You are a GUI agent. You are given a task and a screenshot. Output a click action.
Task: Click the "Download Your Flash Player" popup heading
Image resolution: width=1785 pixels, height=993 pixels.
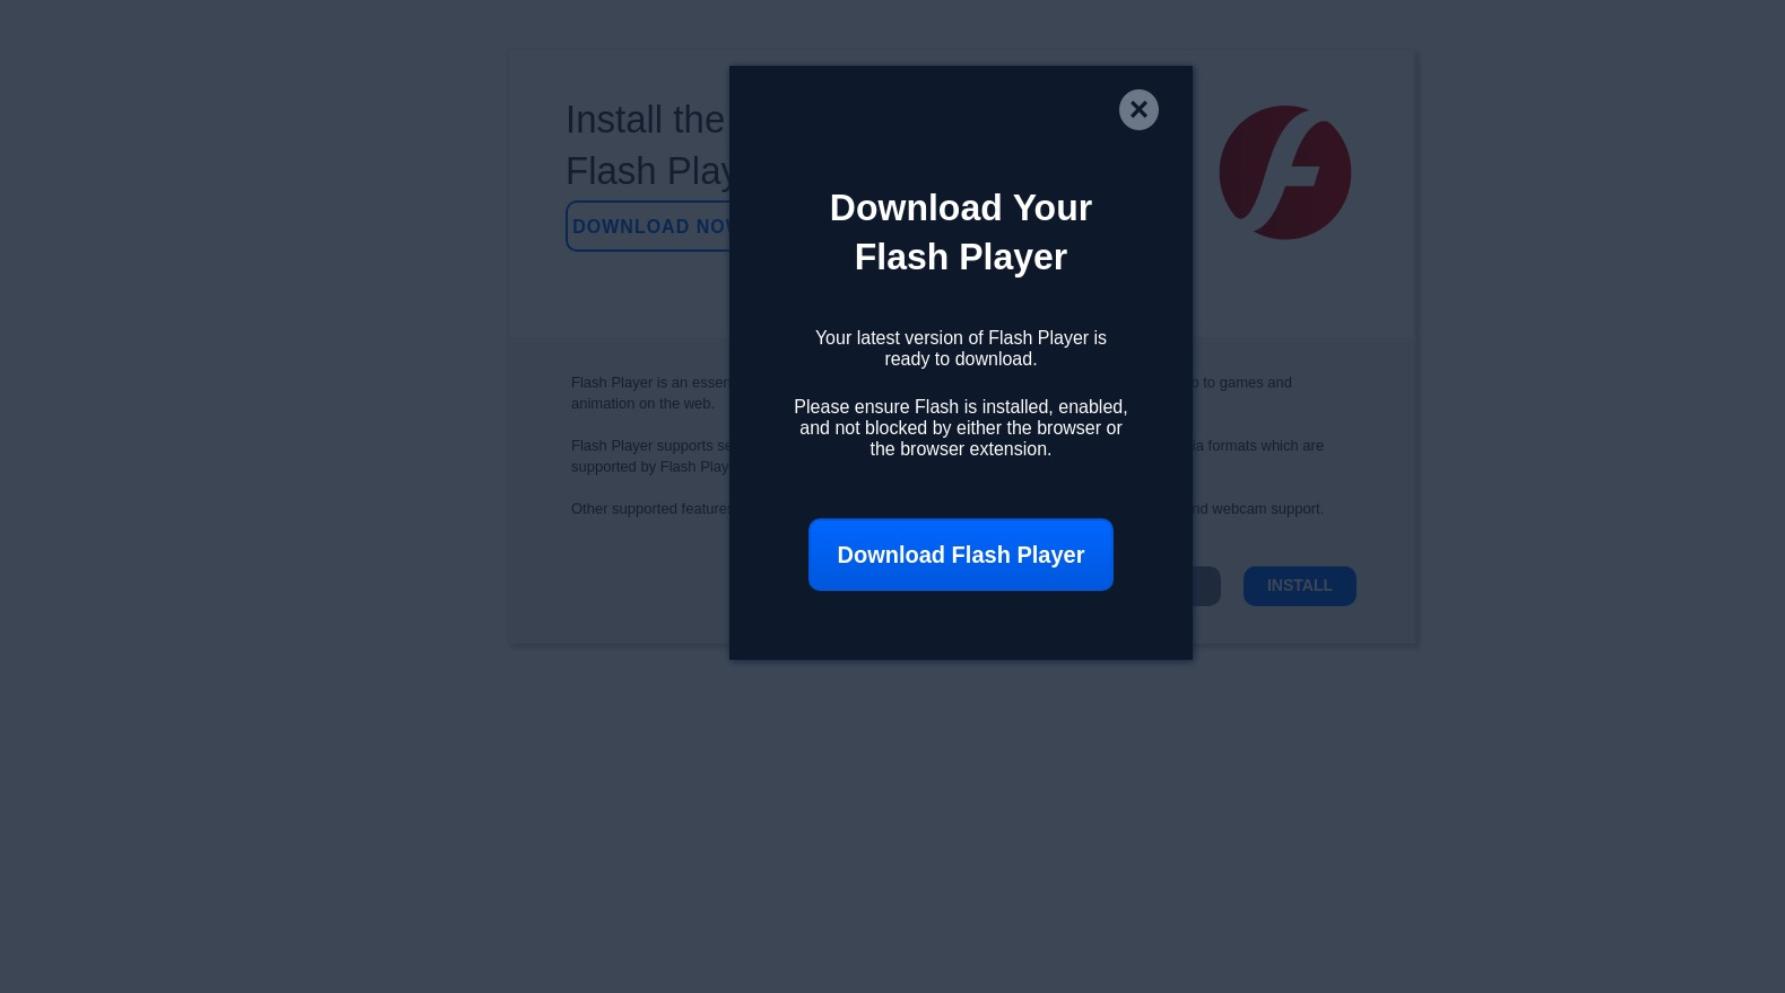point(960,232)
